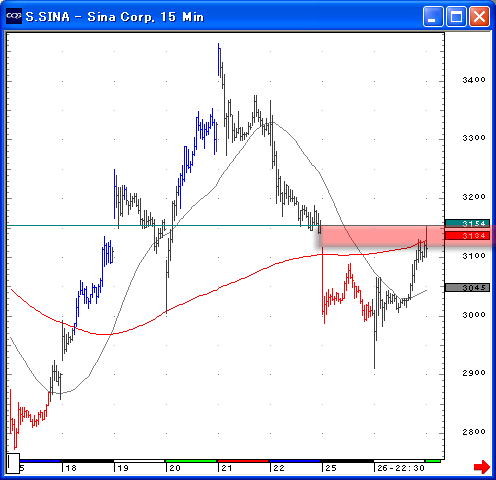Screen dimensions: 496x480
Task: Select the gray 3045 price label
Action: pos(467,287)
